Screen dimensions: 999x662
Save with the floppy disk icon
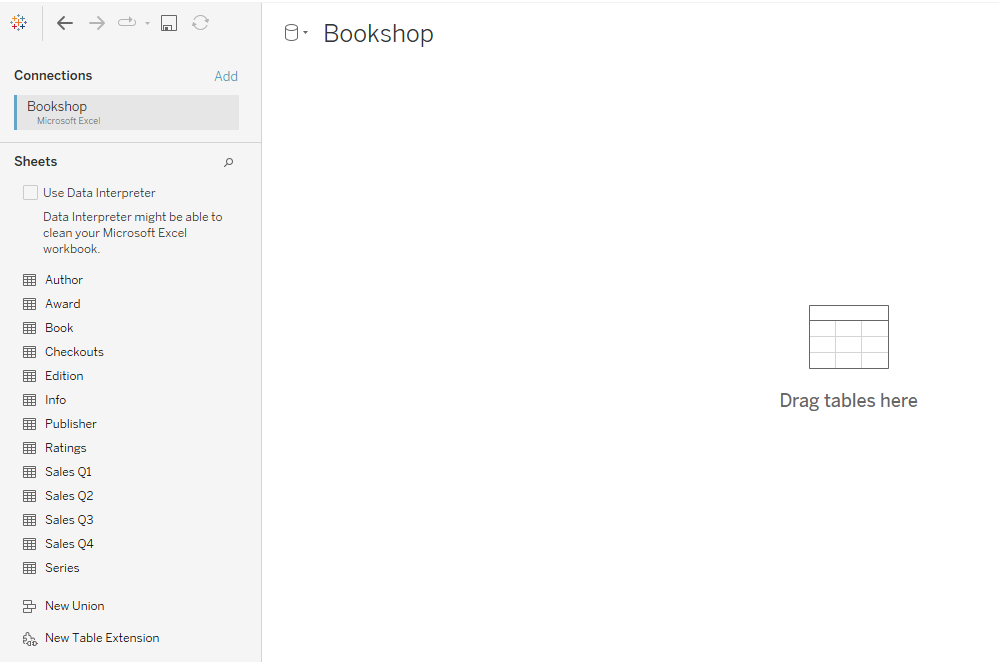[169, 24]
